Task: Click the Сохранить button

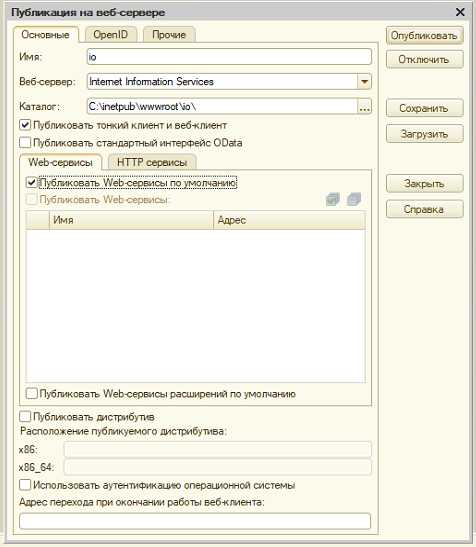Action: coord(425,108)
